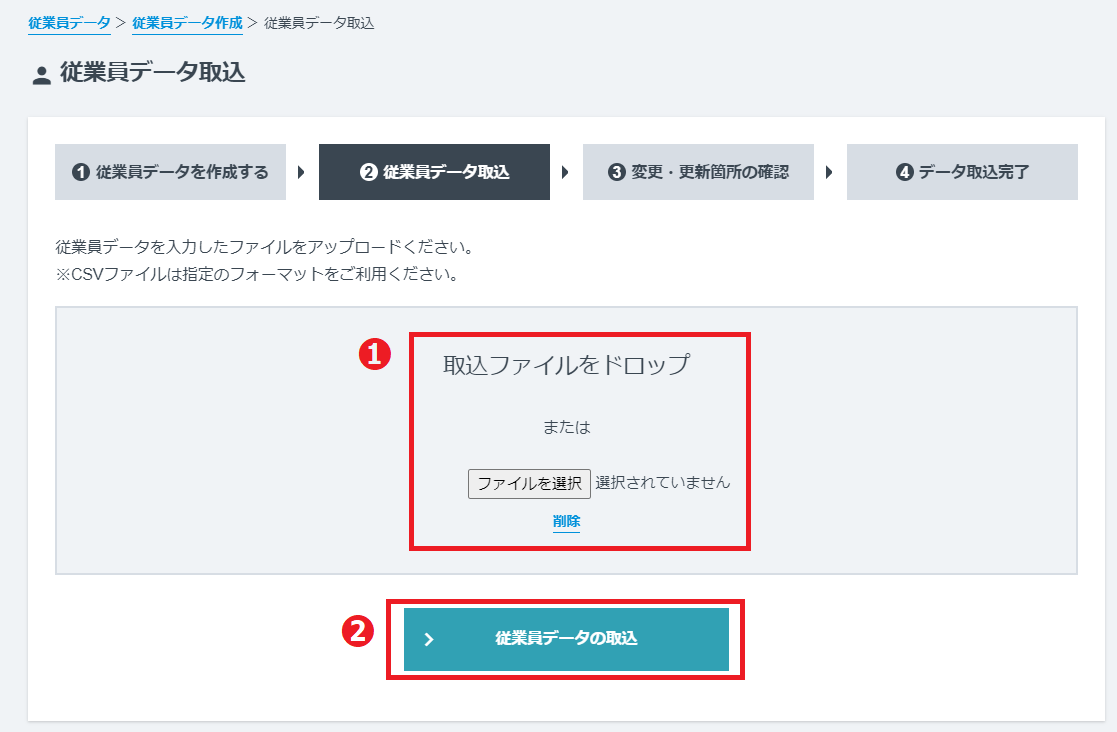Click the arrow icon between steps one and two

click(301, 171)
